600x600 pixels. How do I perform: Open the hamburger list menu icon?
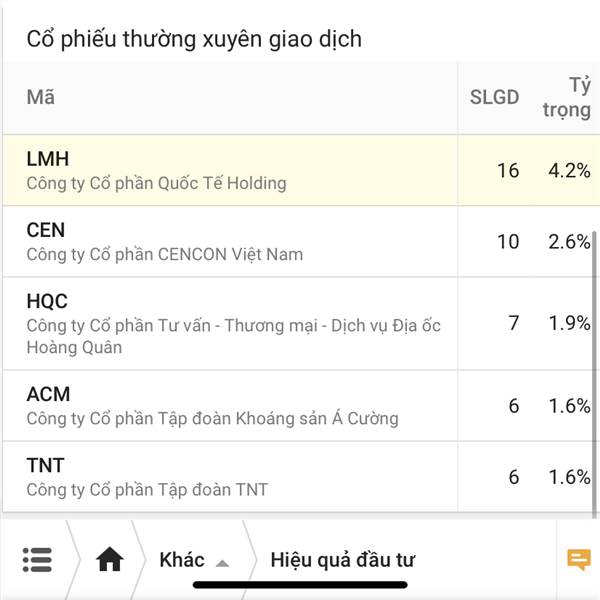[x=37, y=560]
